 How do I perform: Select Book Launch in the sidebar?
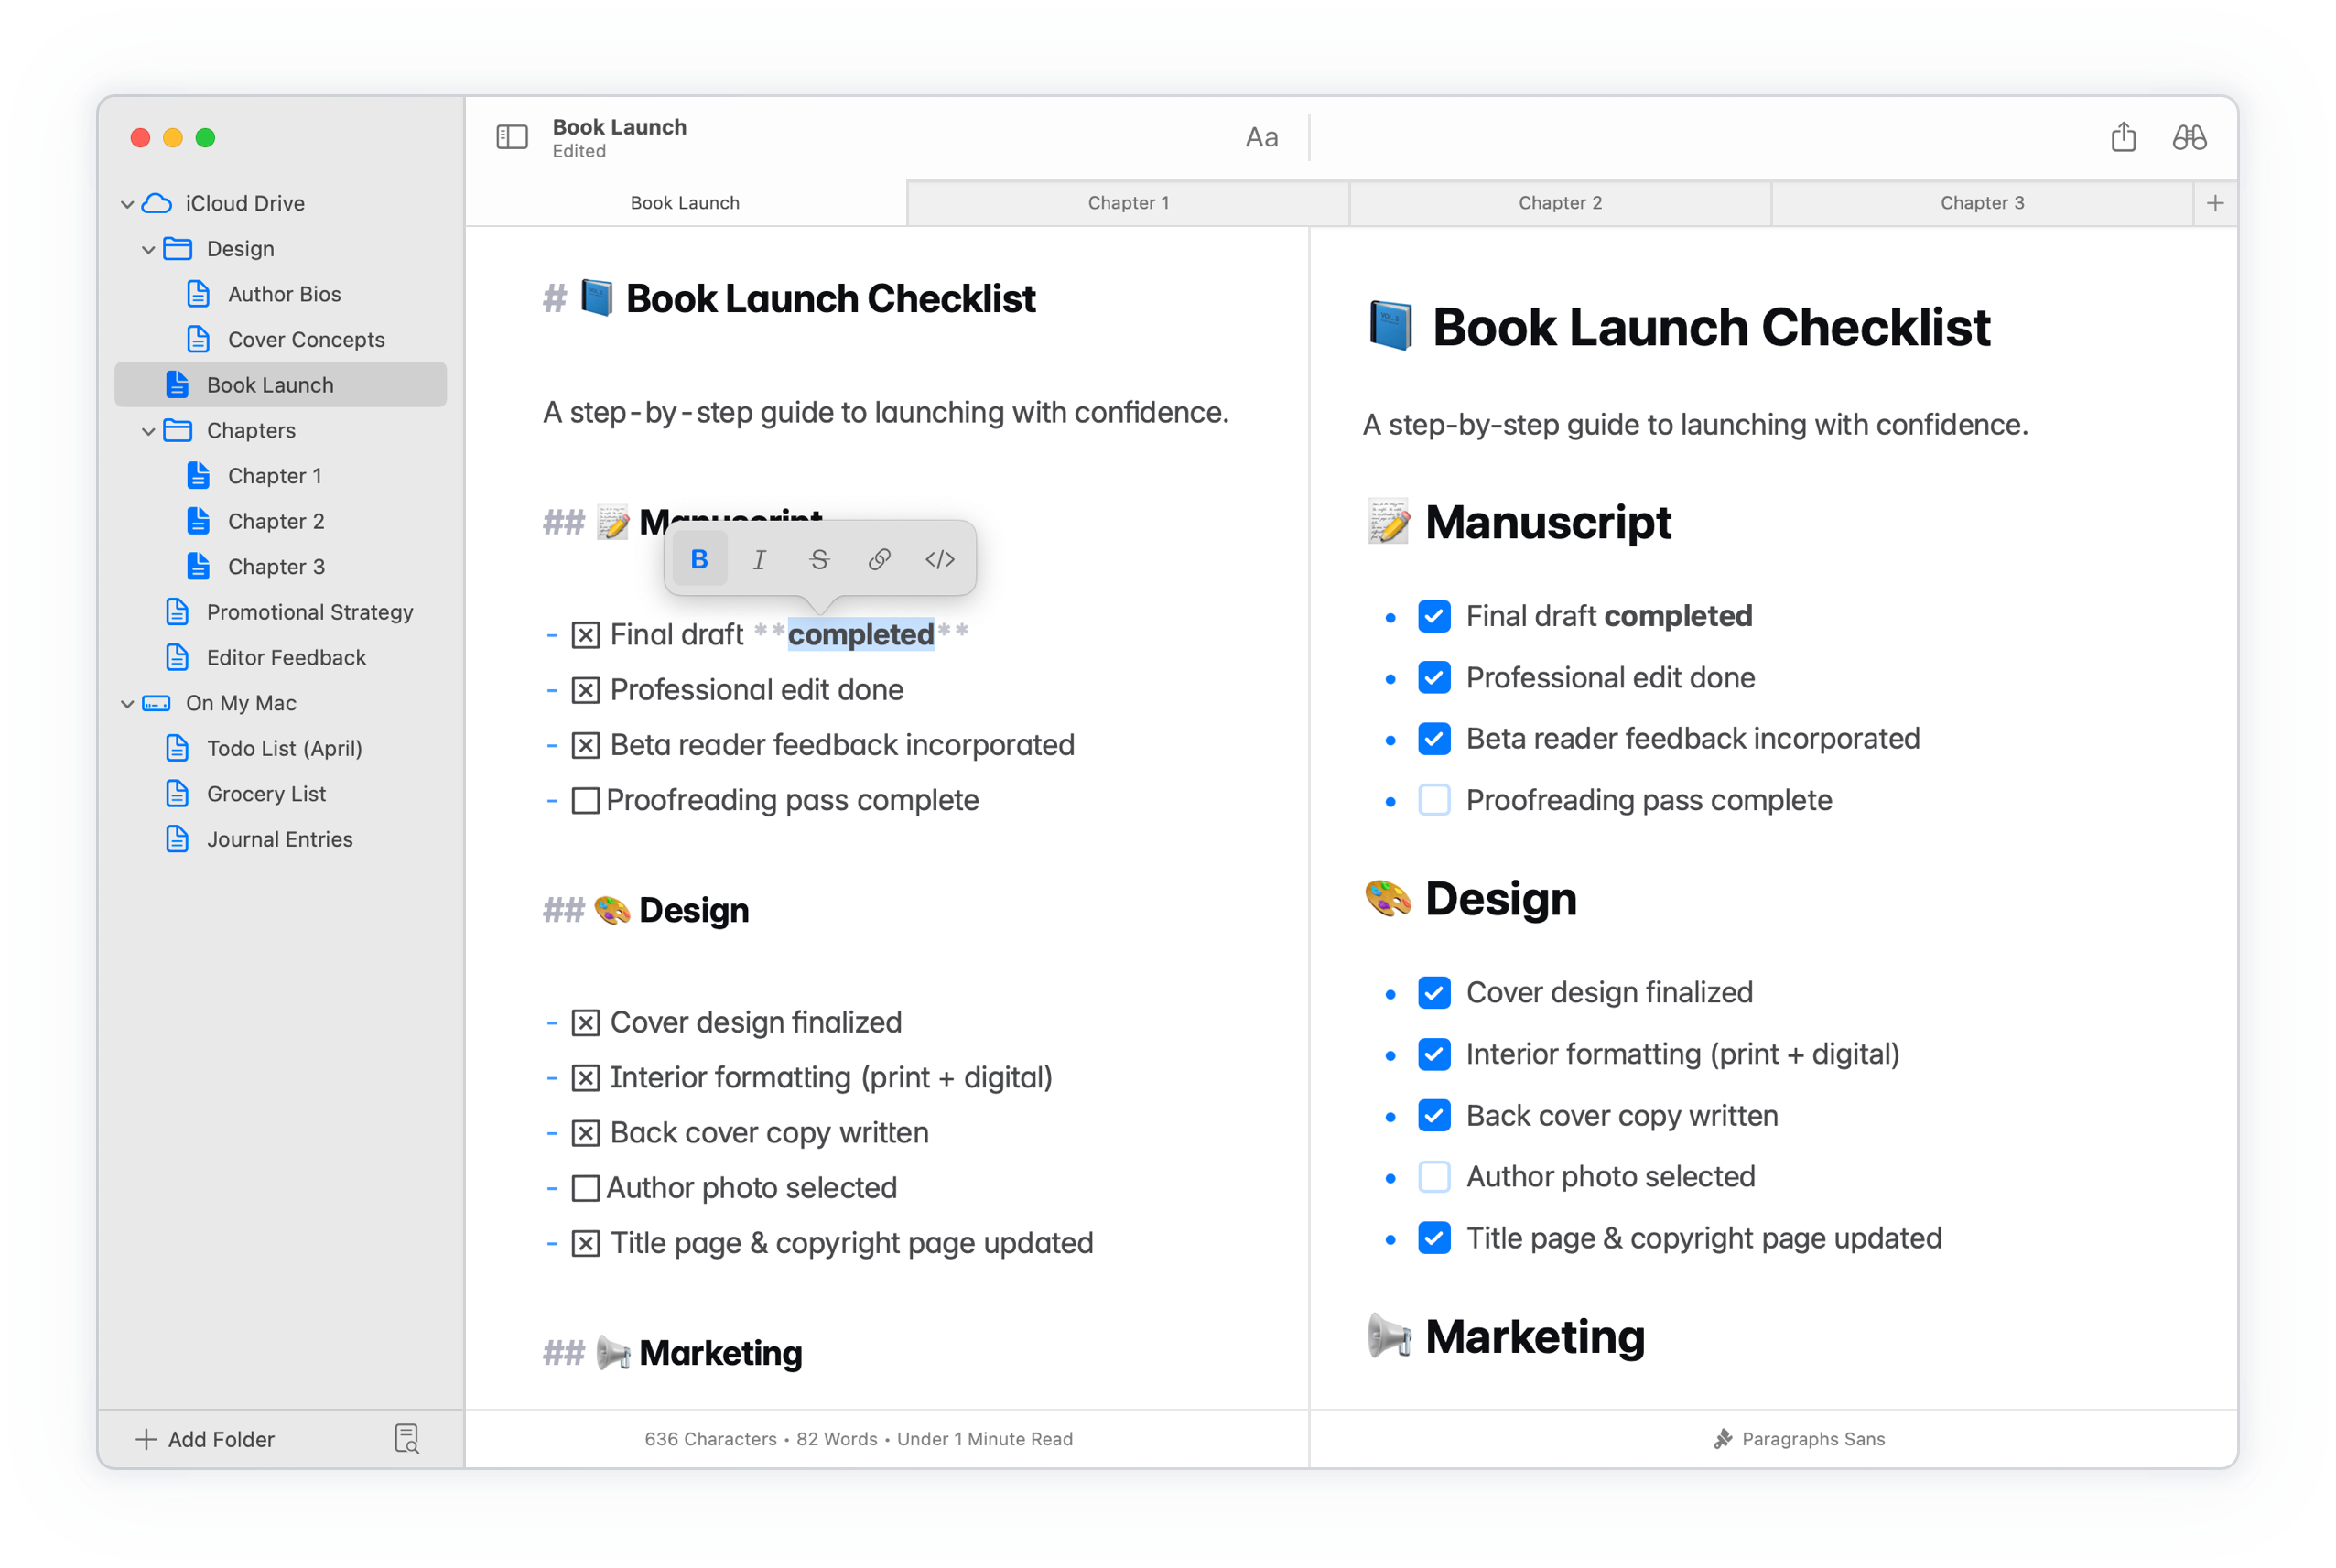(280, 385)
